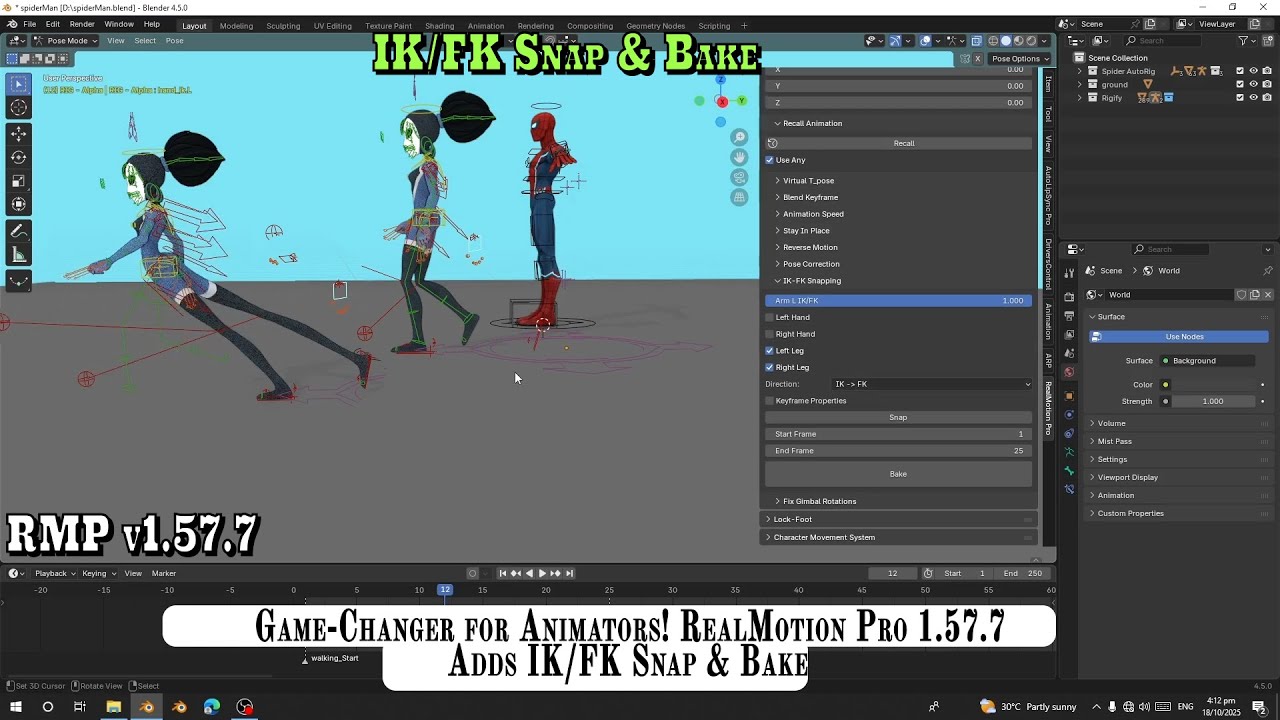1280x720 pixels.
Task: Open Windows Start menu
Action: click(15, 707)
